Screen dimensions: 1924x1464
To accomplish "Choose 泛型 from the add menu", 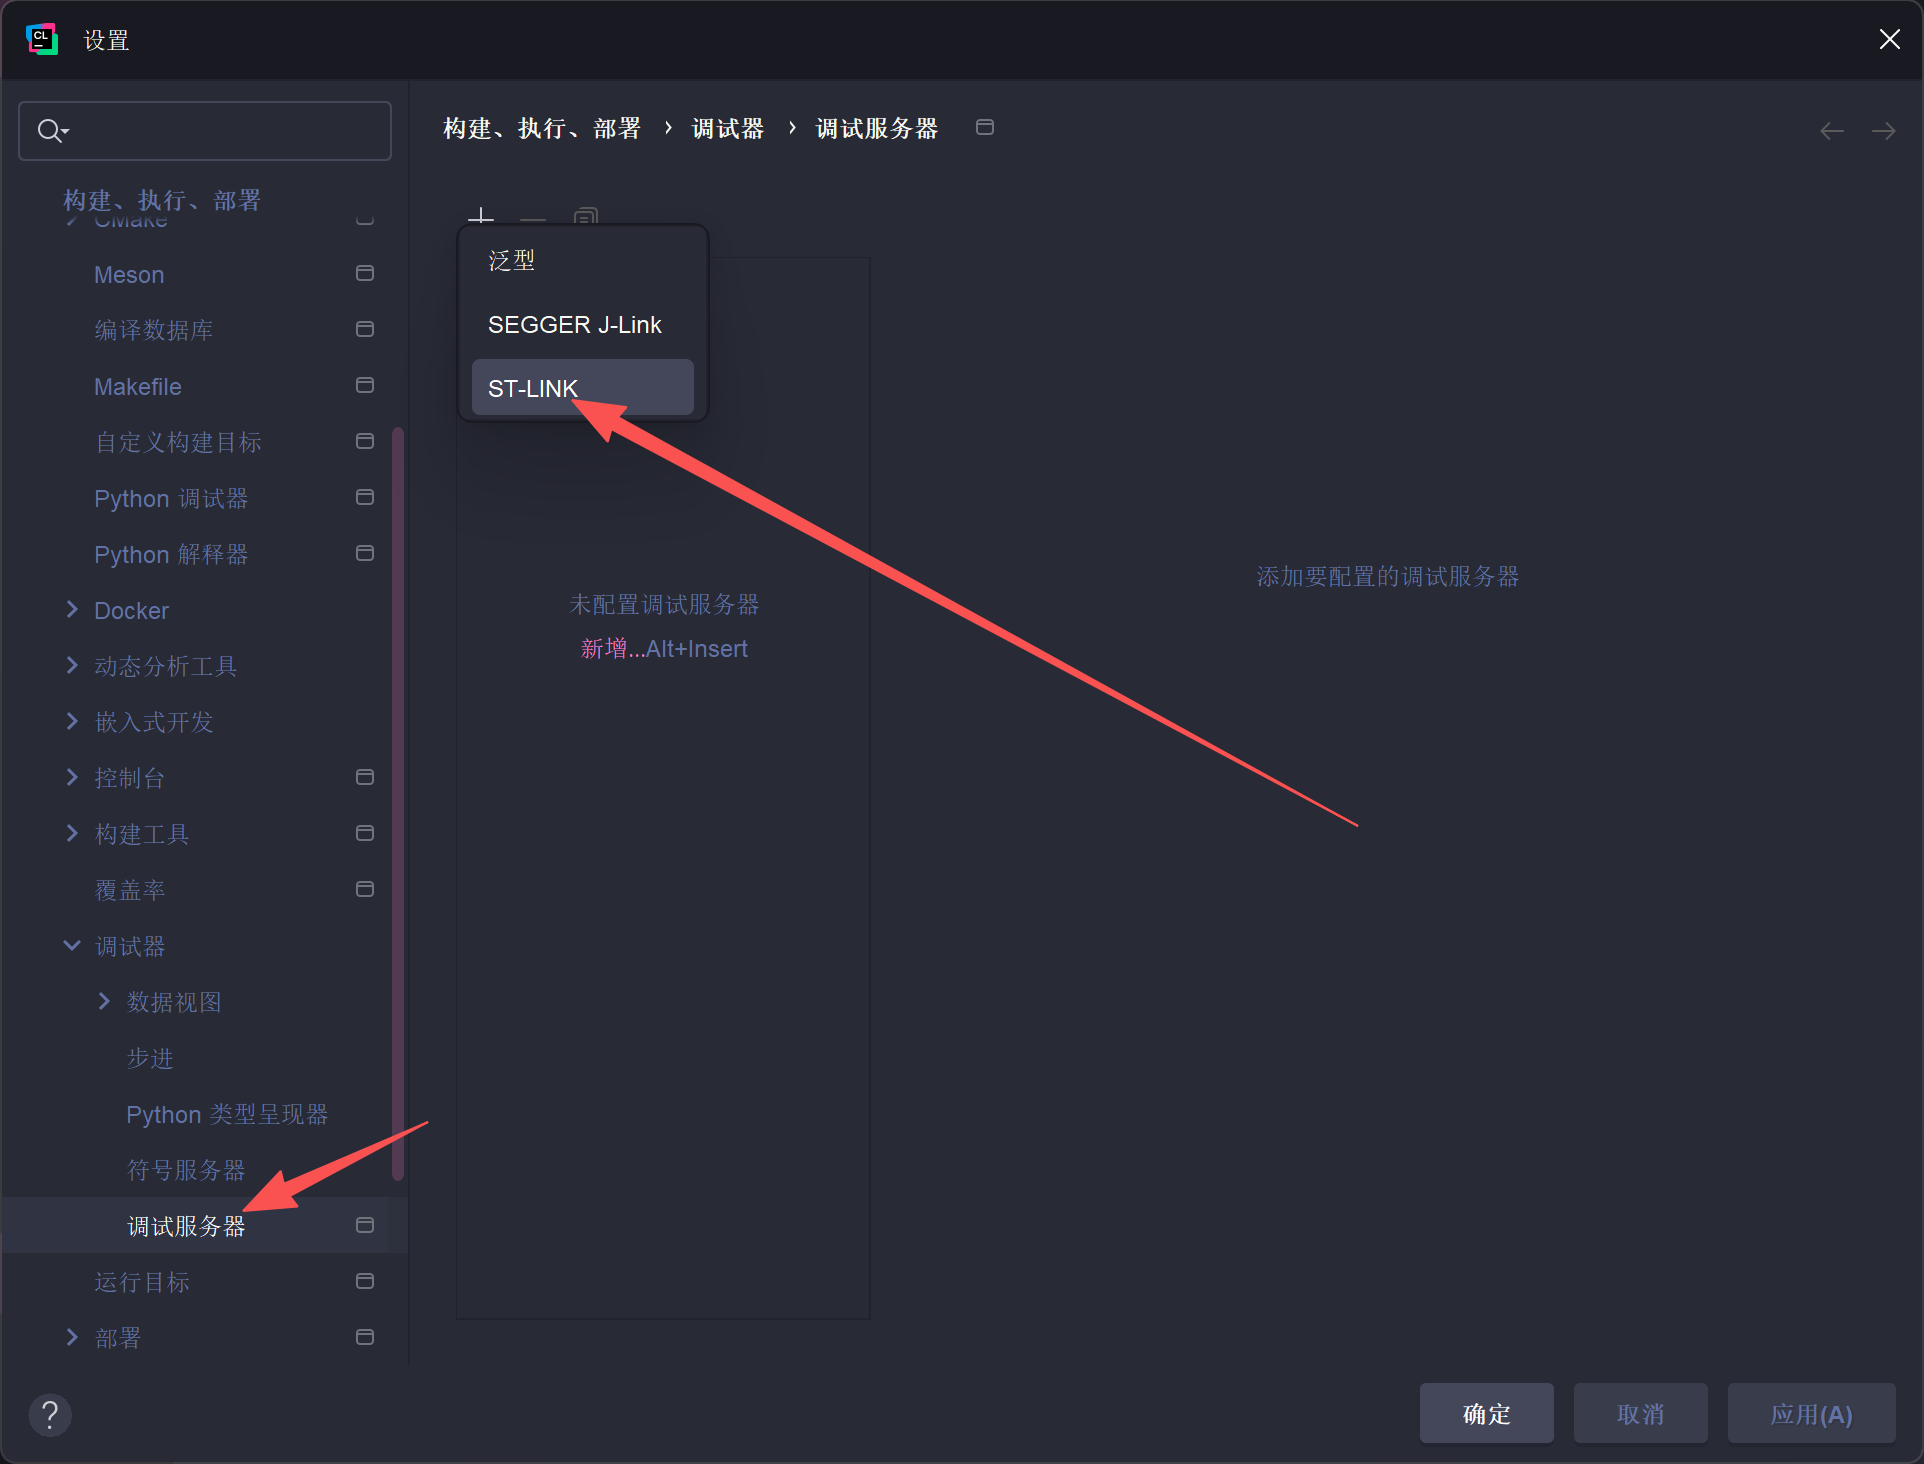I will click(x=583, y=261).
